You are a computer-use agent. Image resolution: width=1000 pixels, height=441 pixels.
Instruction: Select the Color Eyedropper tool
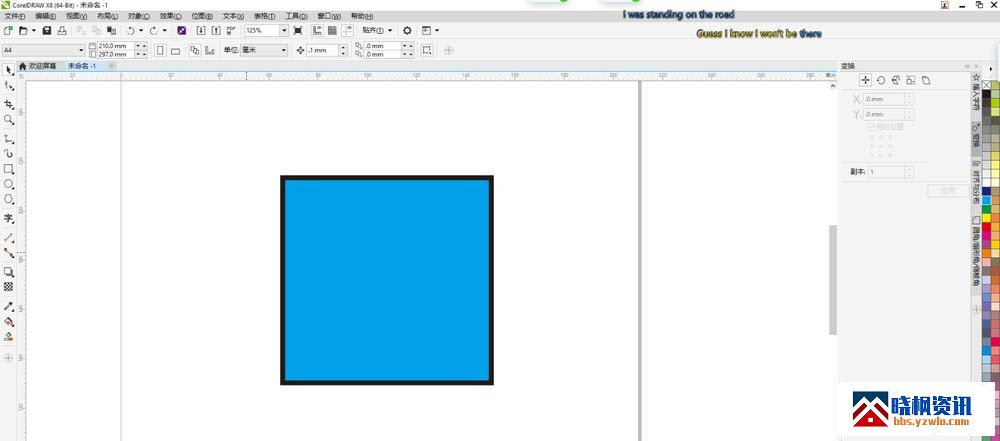click(x=8, y=306)
